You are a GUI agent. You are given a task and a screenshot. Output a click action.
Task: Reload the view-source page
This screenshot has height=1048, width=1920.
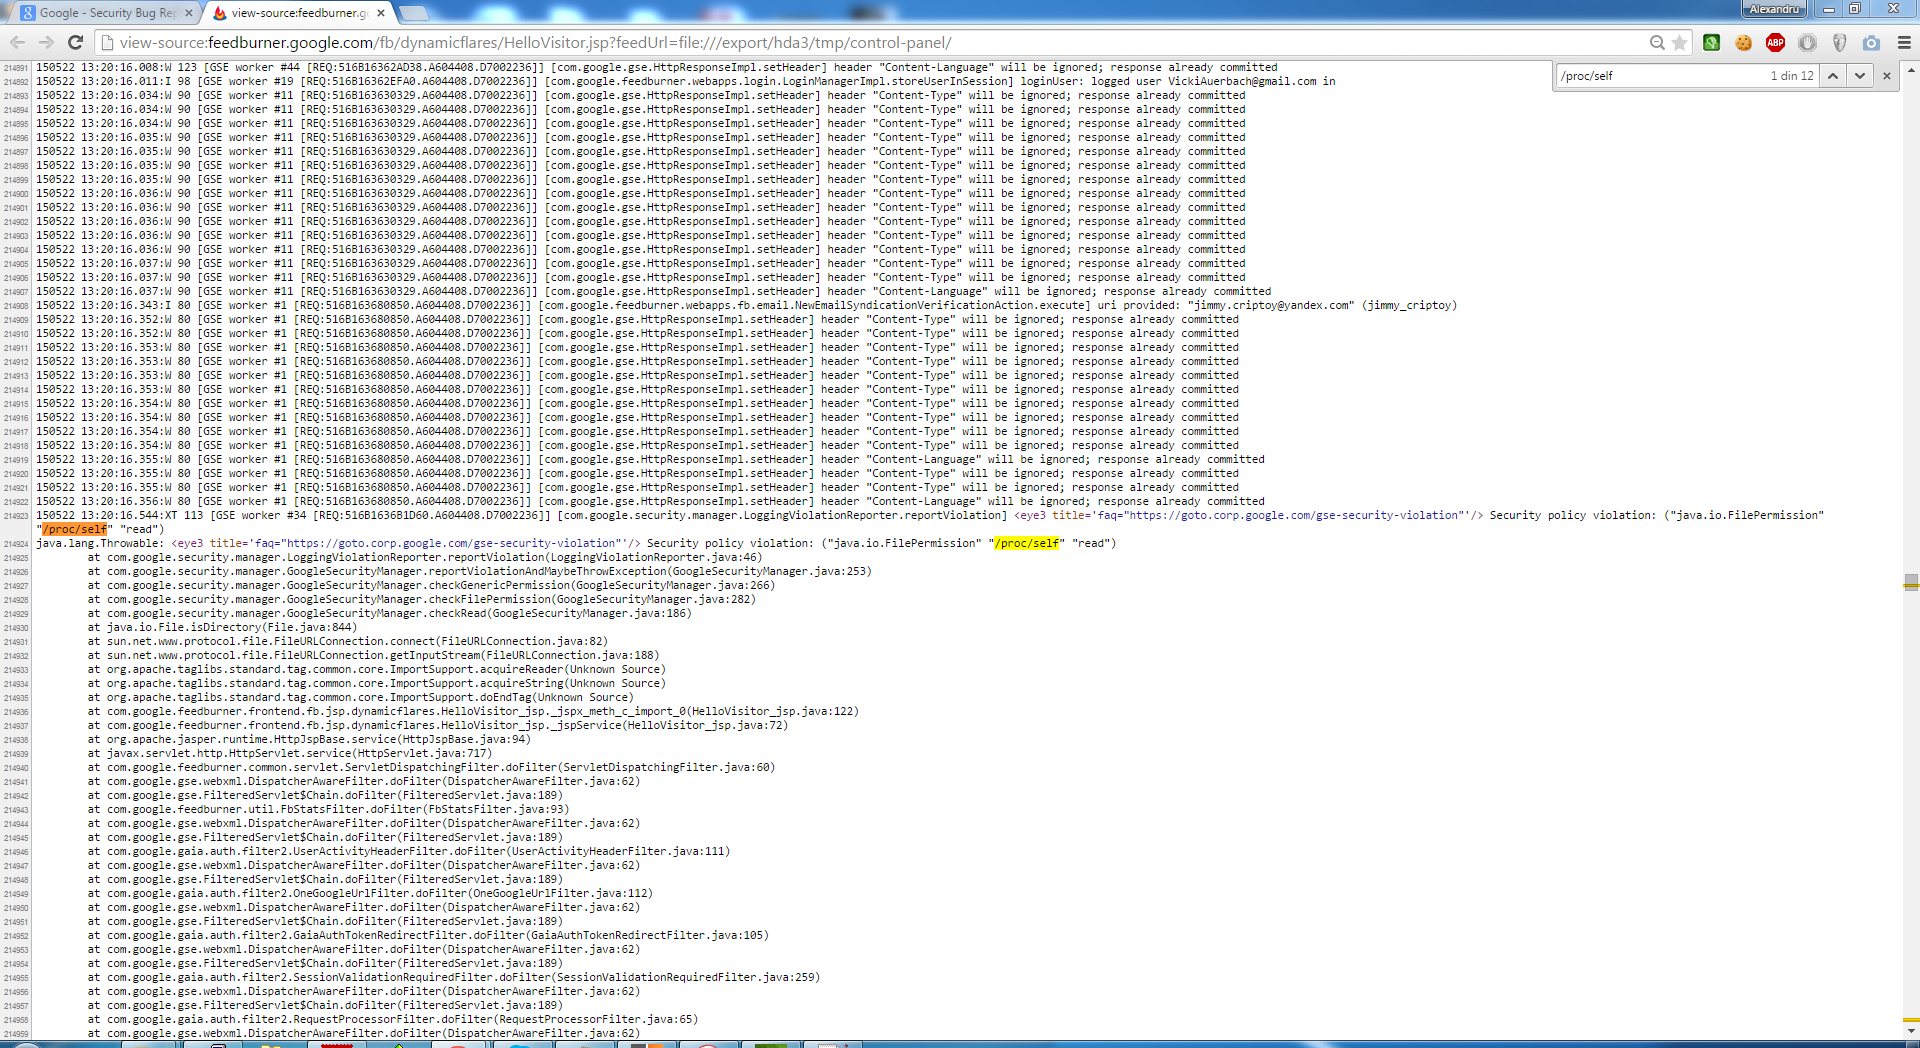75,42
